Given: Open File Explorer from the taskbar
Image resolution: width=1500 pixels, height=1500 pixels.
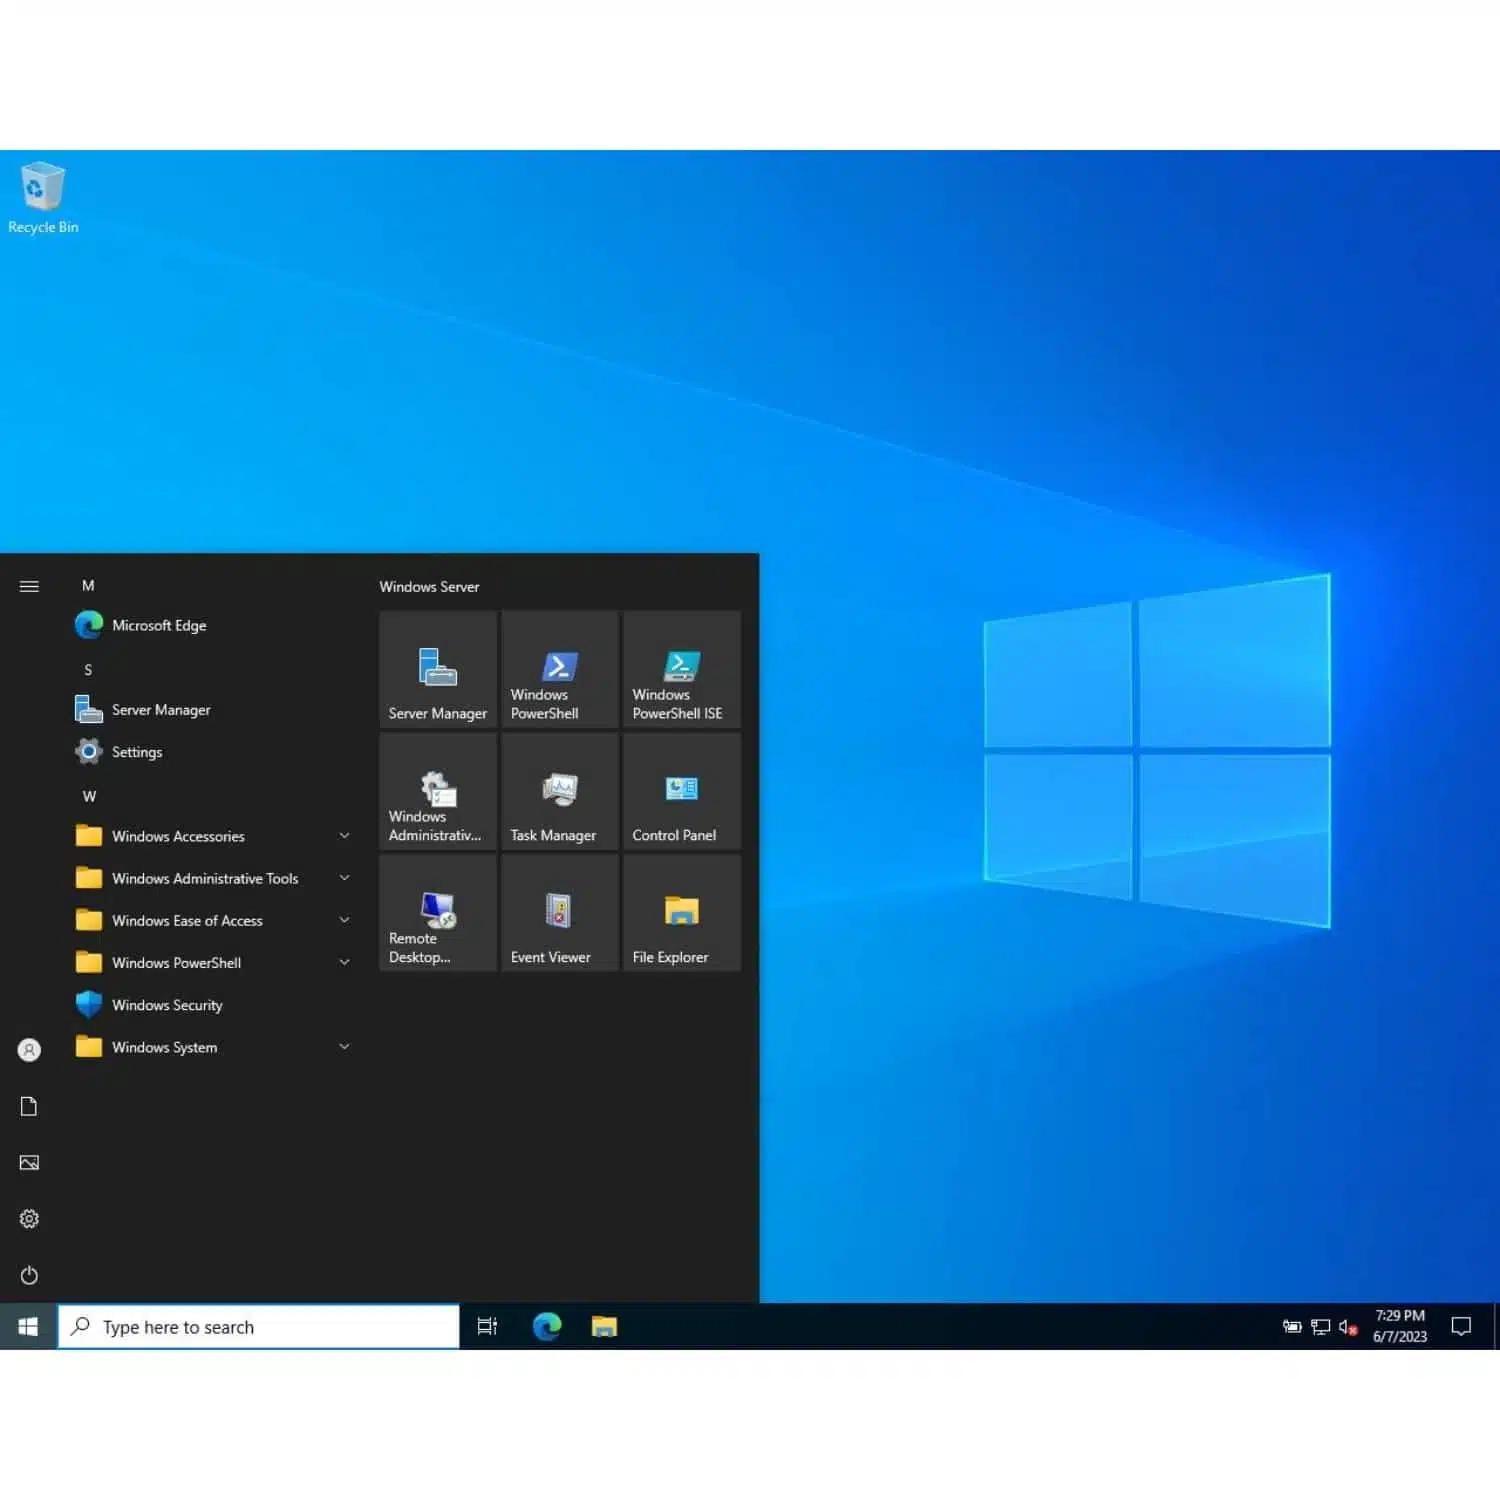Looking at the screenshot, I should (604, 1327).
